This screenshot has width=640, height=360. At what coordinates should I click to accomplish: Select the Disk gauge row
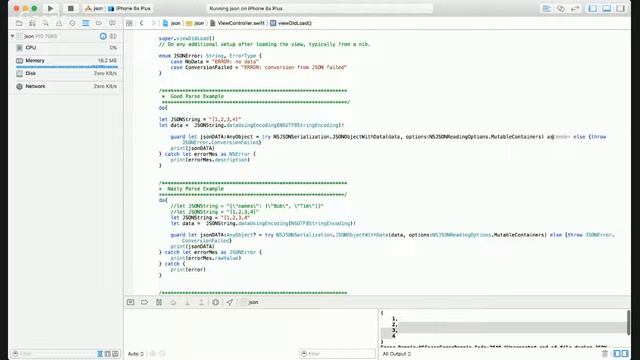coord(66,73)
